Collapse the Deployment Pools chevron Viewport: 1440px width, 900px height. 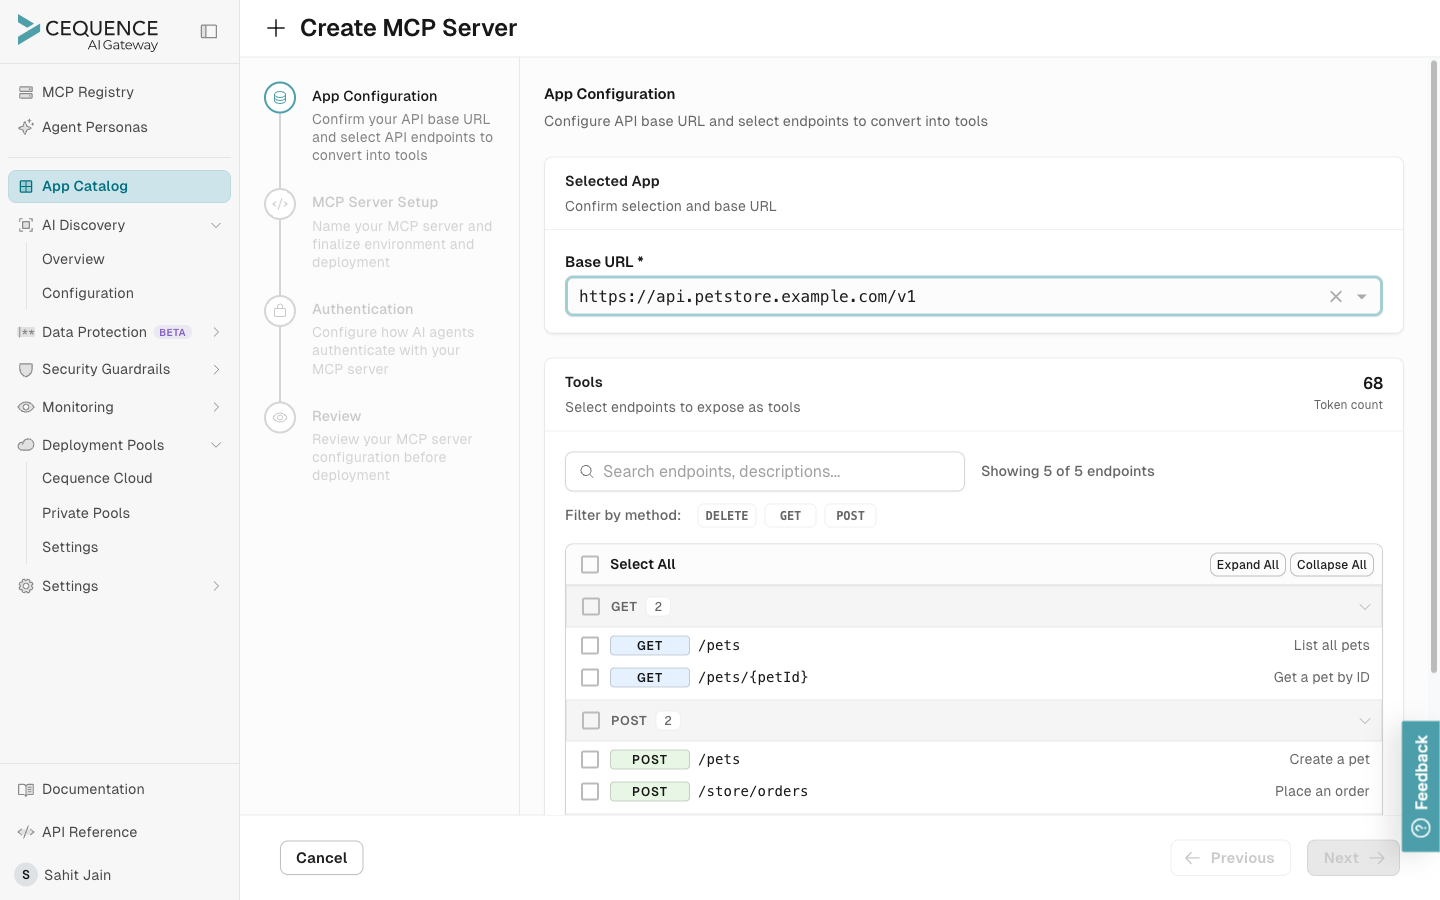coord(216,445)
